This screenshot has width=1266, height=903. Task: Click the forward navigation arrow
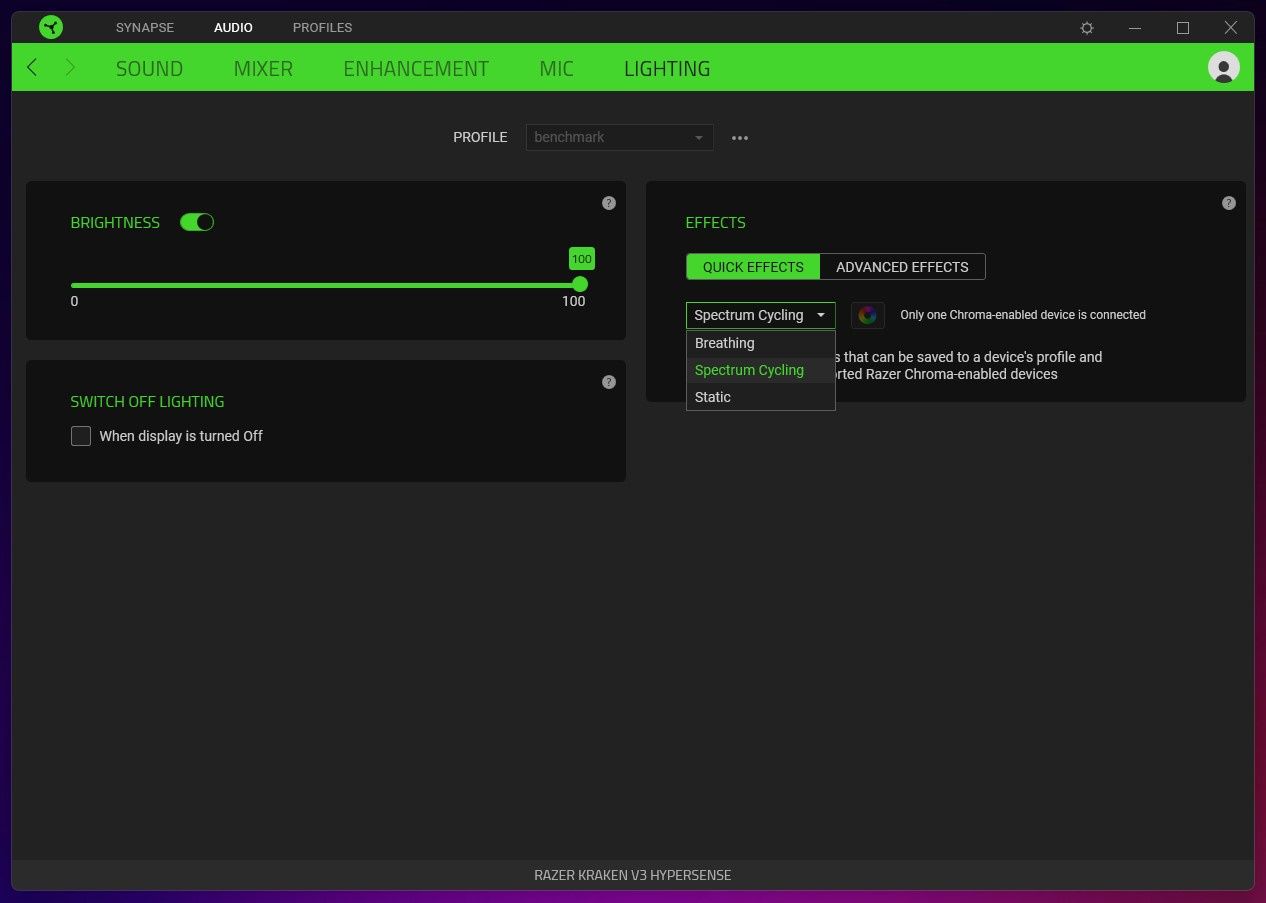coord(70,67)
